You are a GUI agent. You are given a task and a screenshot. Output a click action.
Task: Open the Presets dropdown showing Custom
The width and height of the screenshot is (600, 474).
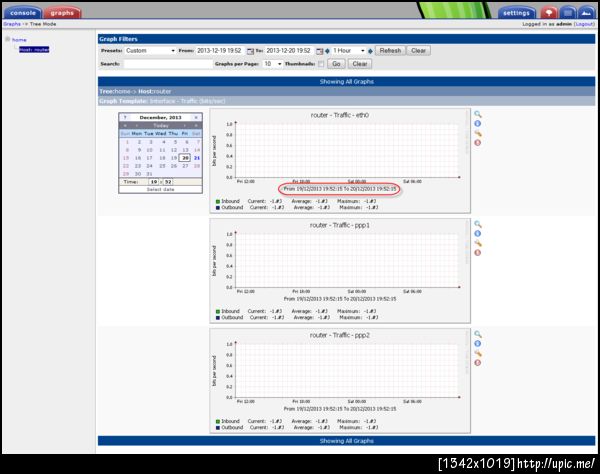[x=150, y=50]
